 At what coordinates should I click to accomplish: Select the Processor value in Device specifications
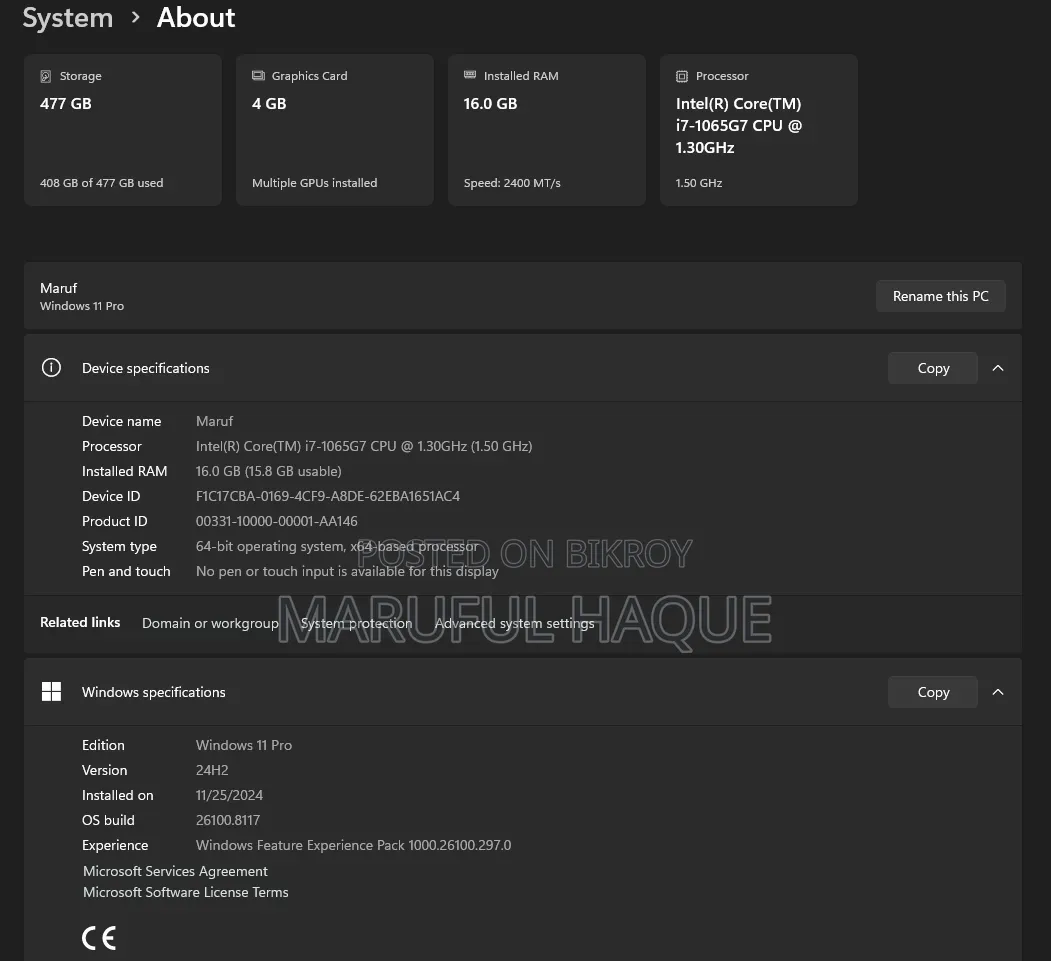tap(364, 446)
